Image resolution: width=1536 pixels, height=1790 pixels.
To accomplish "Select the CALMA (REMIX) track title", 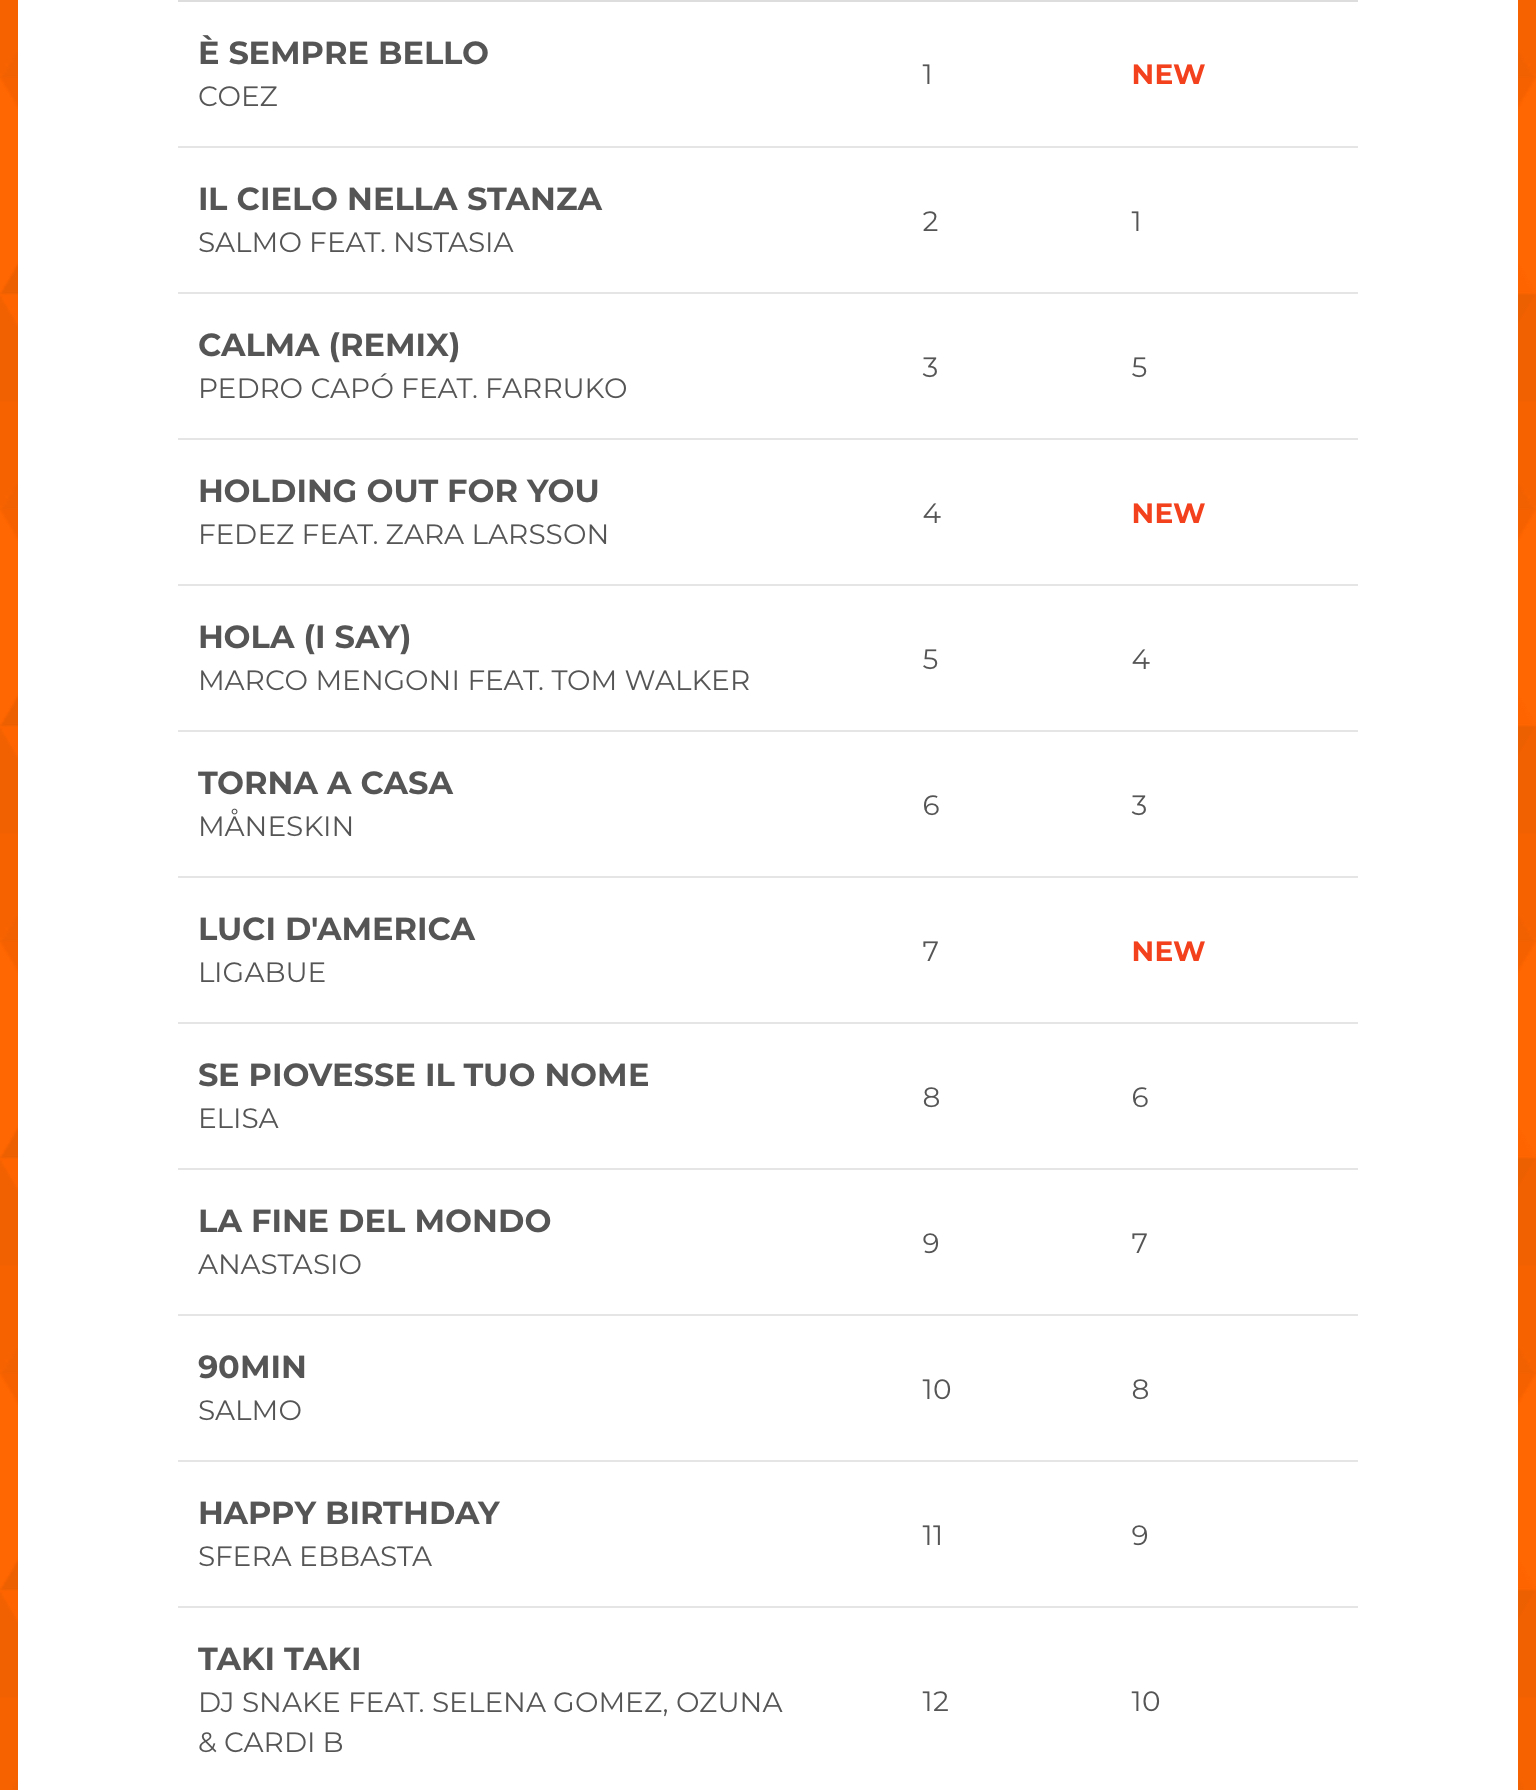I will [x=329, y=345].
